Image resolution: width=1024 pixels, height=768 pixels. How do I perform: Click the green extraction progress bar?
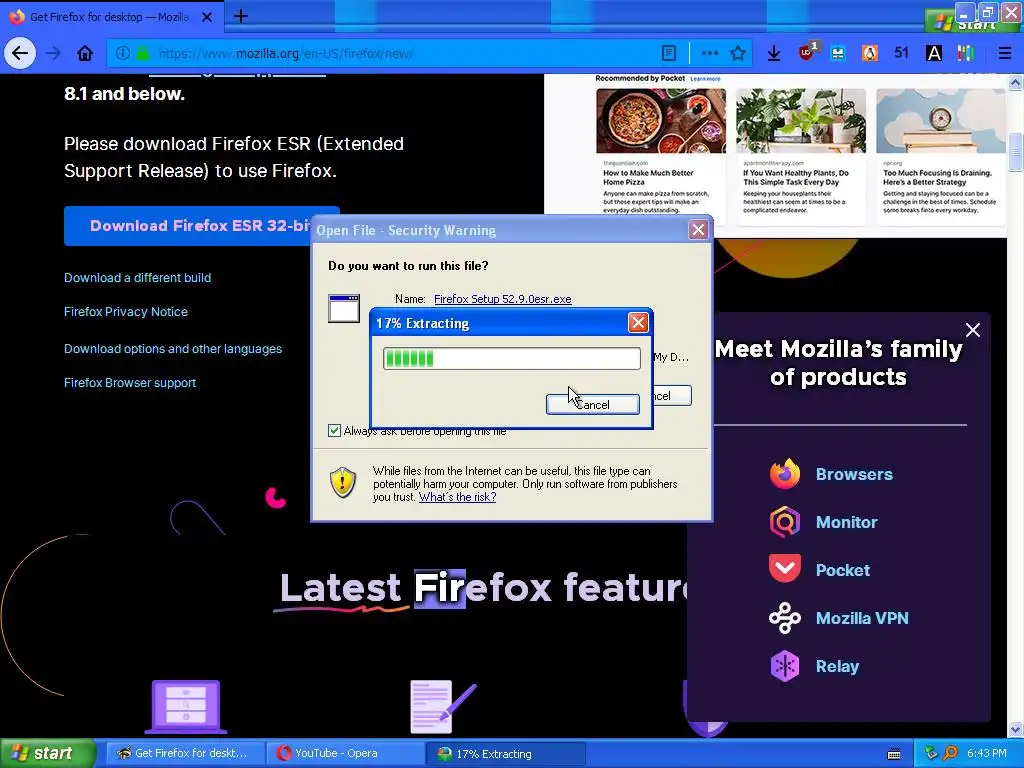pyautogui.click(x=511, y=359)
